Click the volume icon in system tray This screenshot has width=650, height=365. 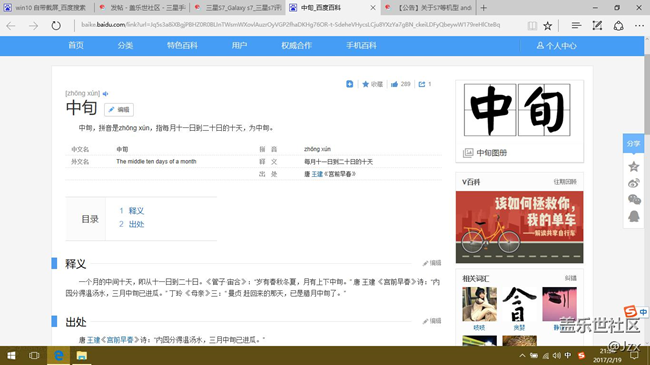pos(556,355)
